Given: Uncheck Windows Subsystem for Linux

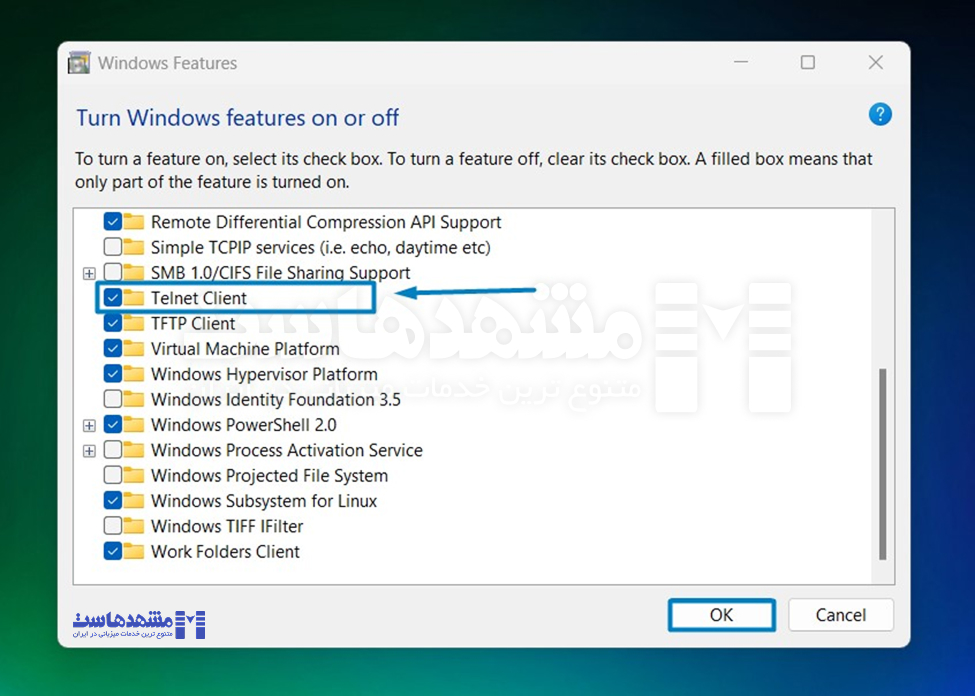Looking at the screenshot, I should (x=113, y=501).
